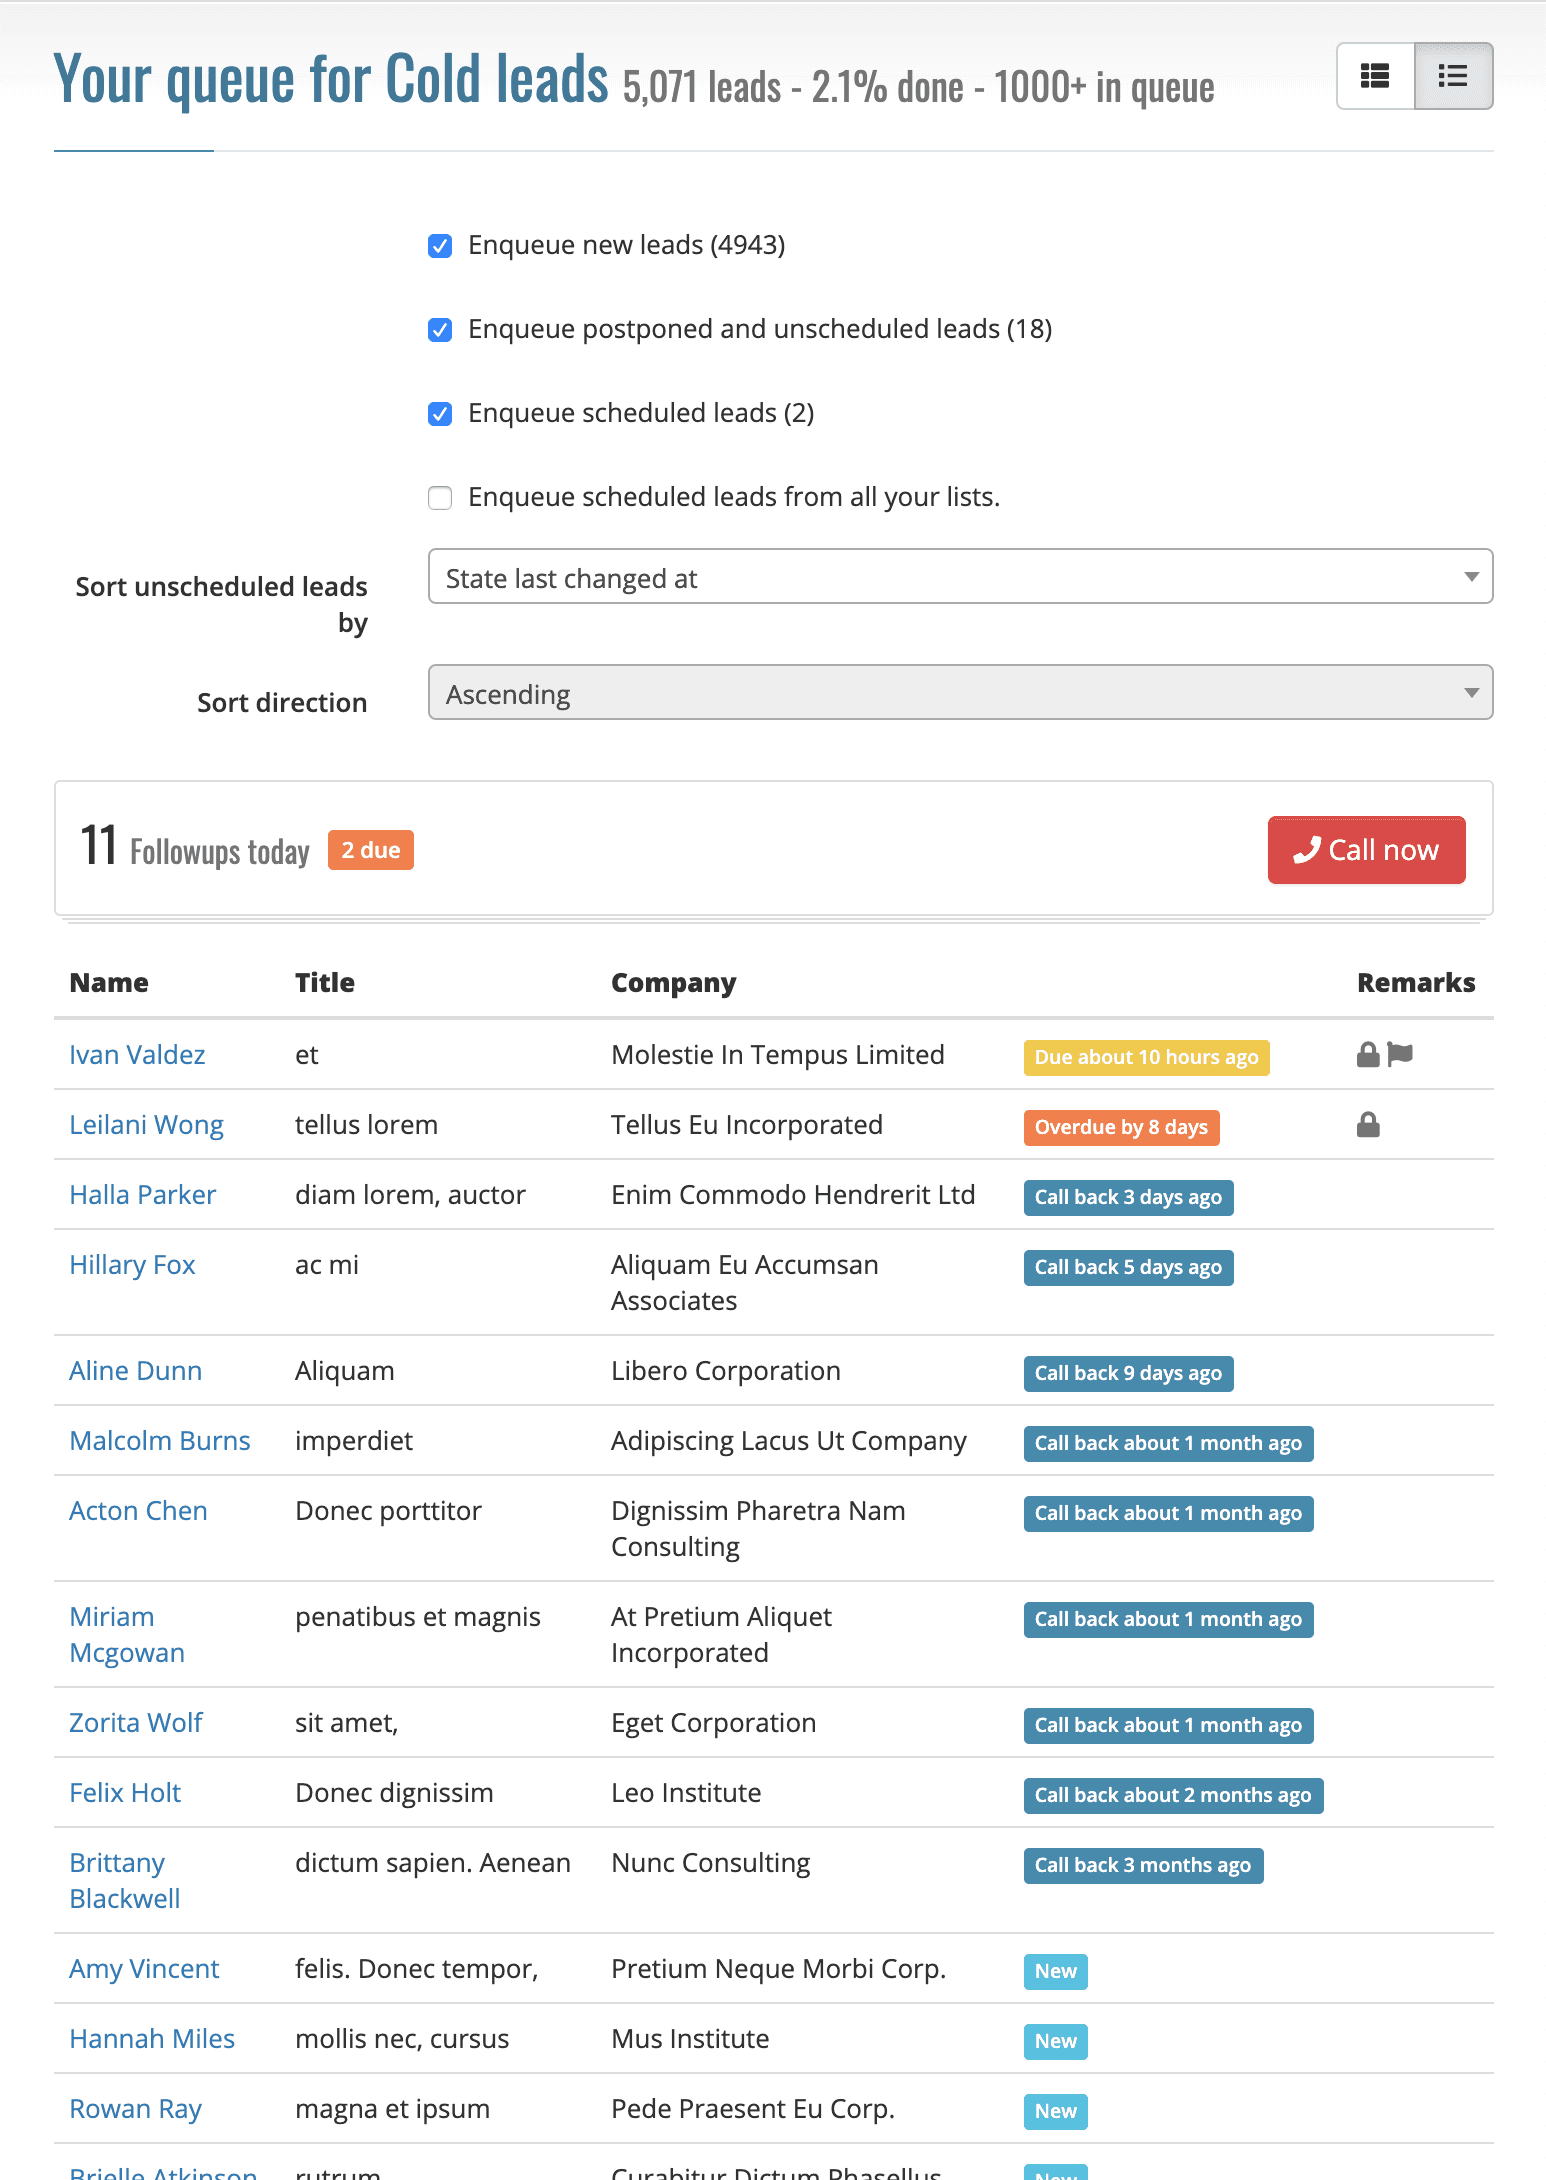Open lead Malcolm Burns

point(160,1441)
